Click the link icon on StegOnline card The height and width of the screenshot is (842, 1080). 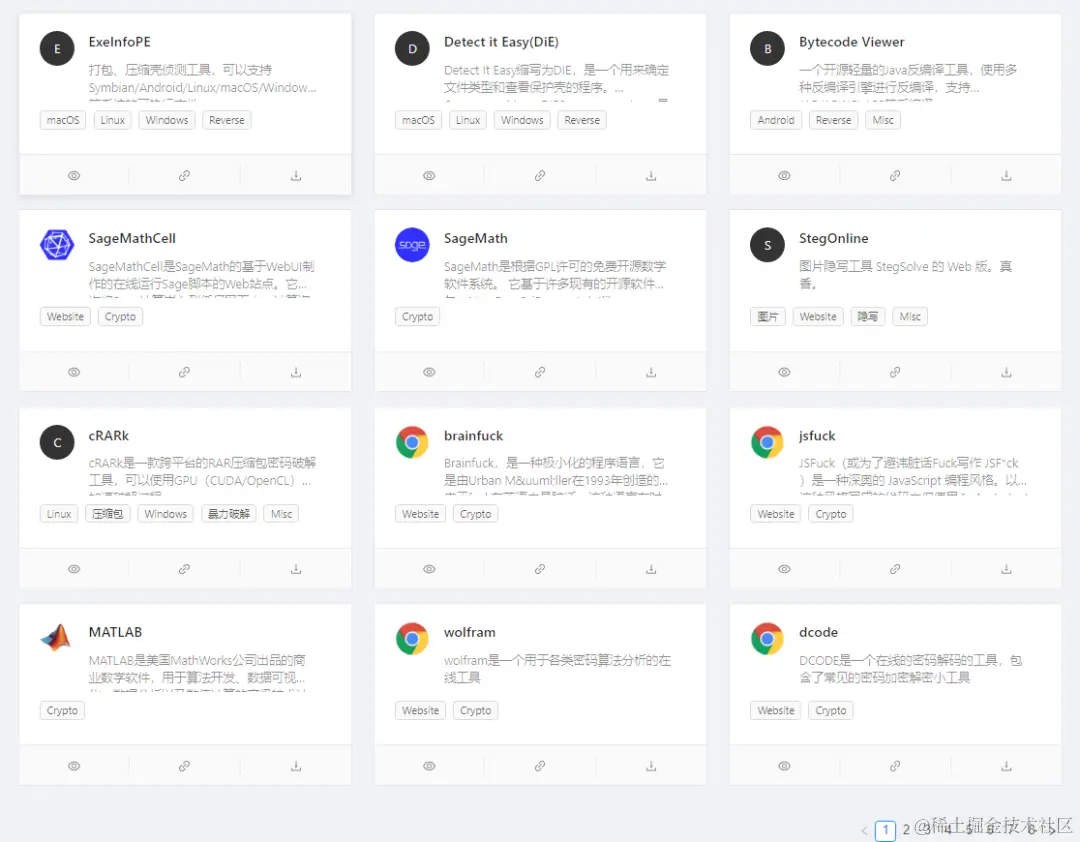point(894,371)
